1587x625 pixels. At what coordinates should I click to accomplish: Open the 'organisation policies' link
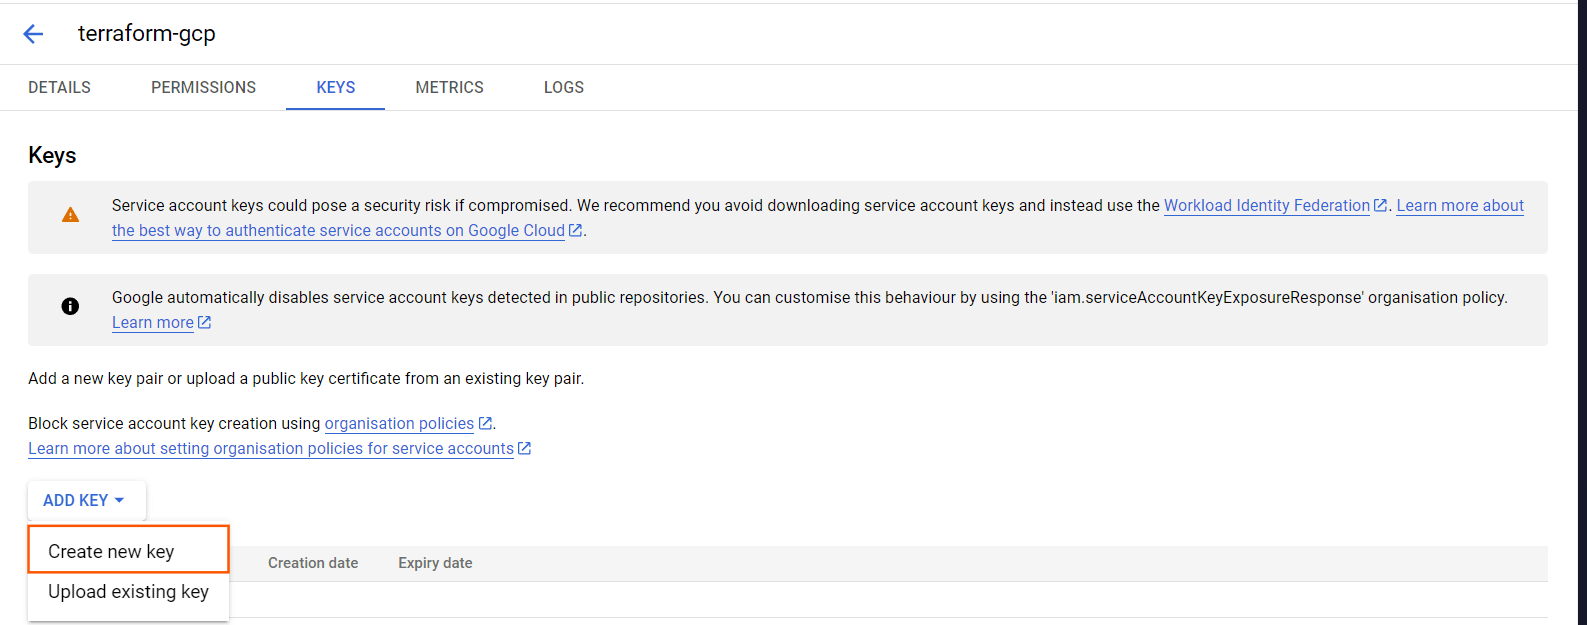399,423
